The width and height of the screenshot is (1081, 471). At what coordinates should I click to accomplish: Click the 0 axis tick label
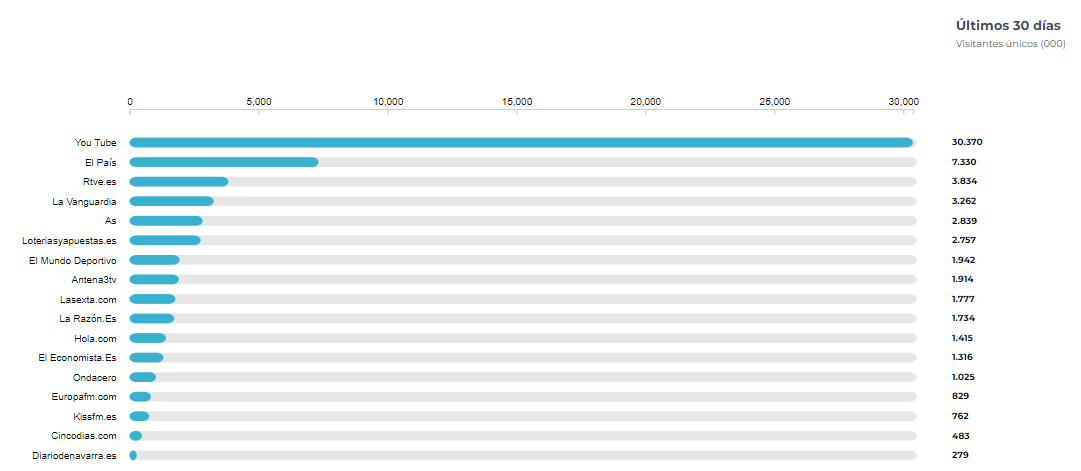[x=130, y=102]
